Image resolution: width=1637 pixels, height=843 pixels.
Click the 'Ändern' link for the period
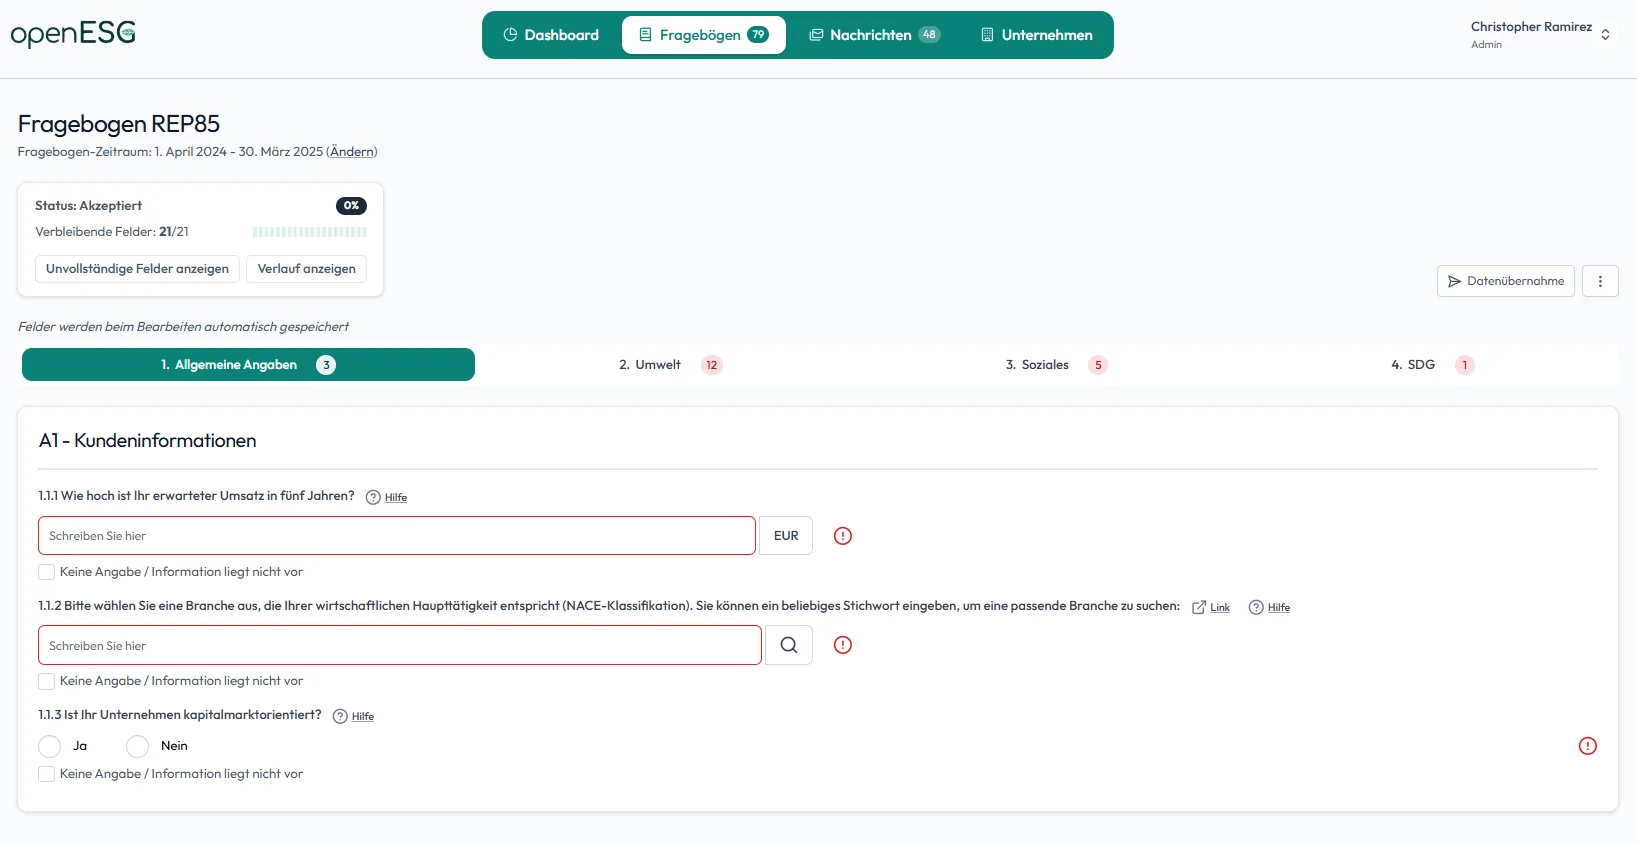click(x=352, y=152)
